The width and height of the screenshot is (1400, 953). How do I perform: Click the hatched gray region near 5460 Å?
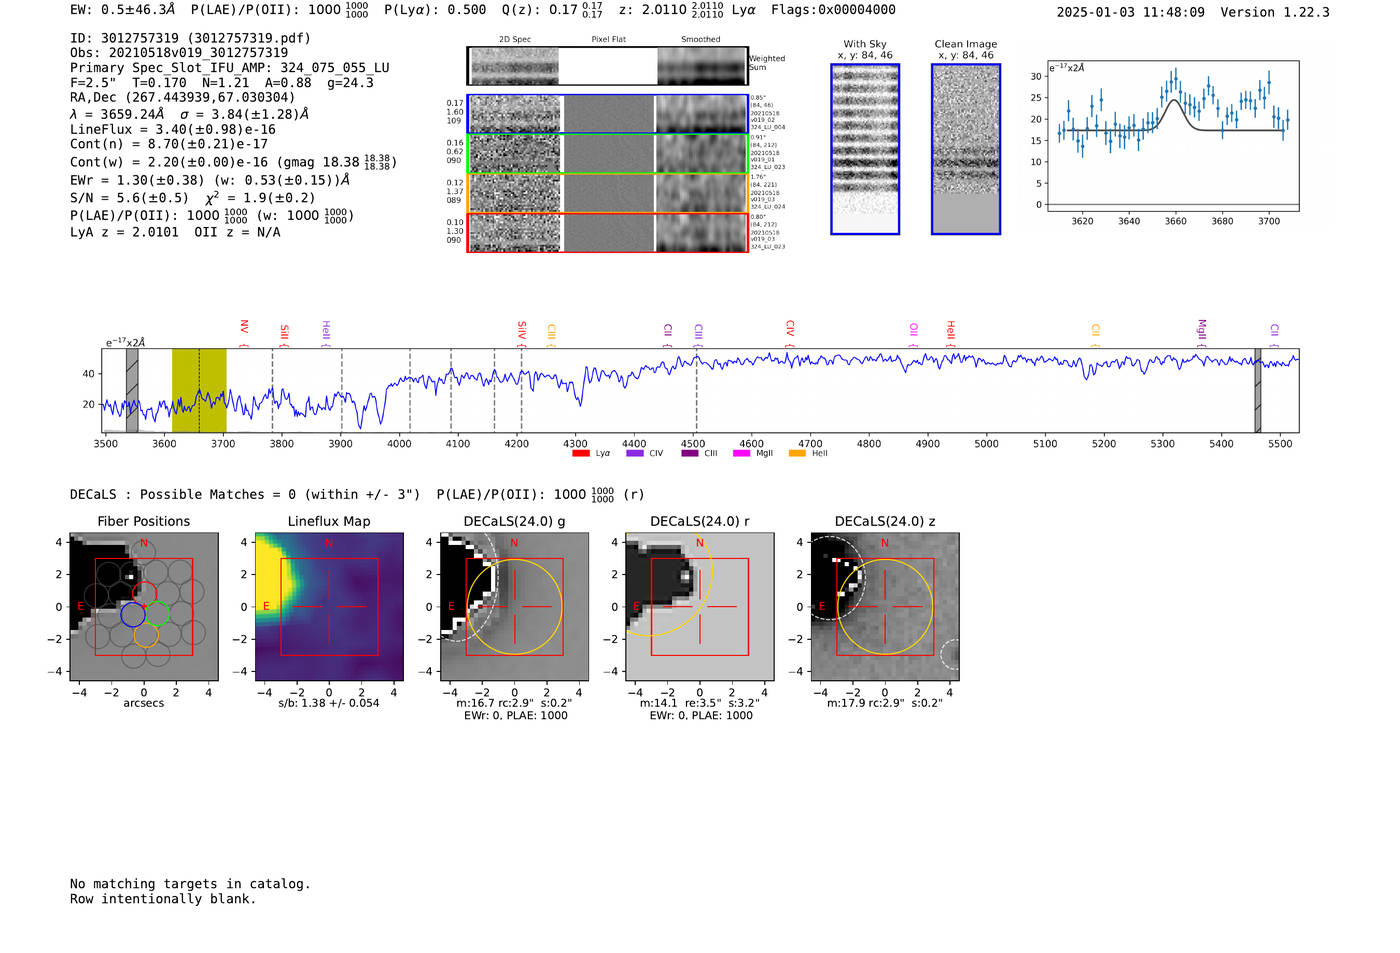pos(1258,390)
